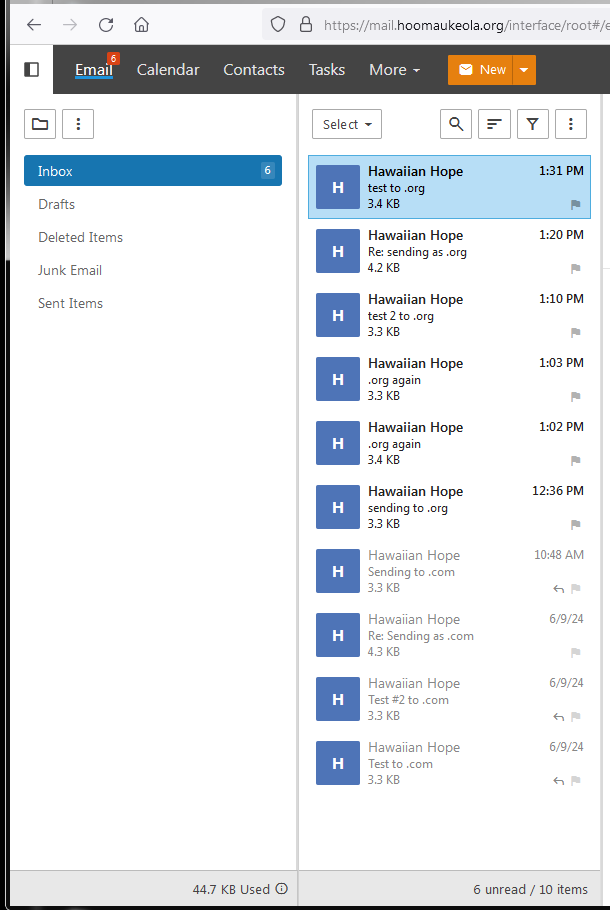Click the new folder icon

click(40, 124)
